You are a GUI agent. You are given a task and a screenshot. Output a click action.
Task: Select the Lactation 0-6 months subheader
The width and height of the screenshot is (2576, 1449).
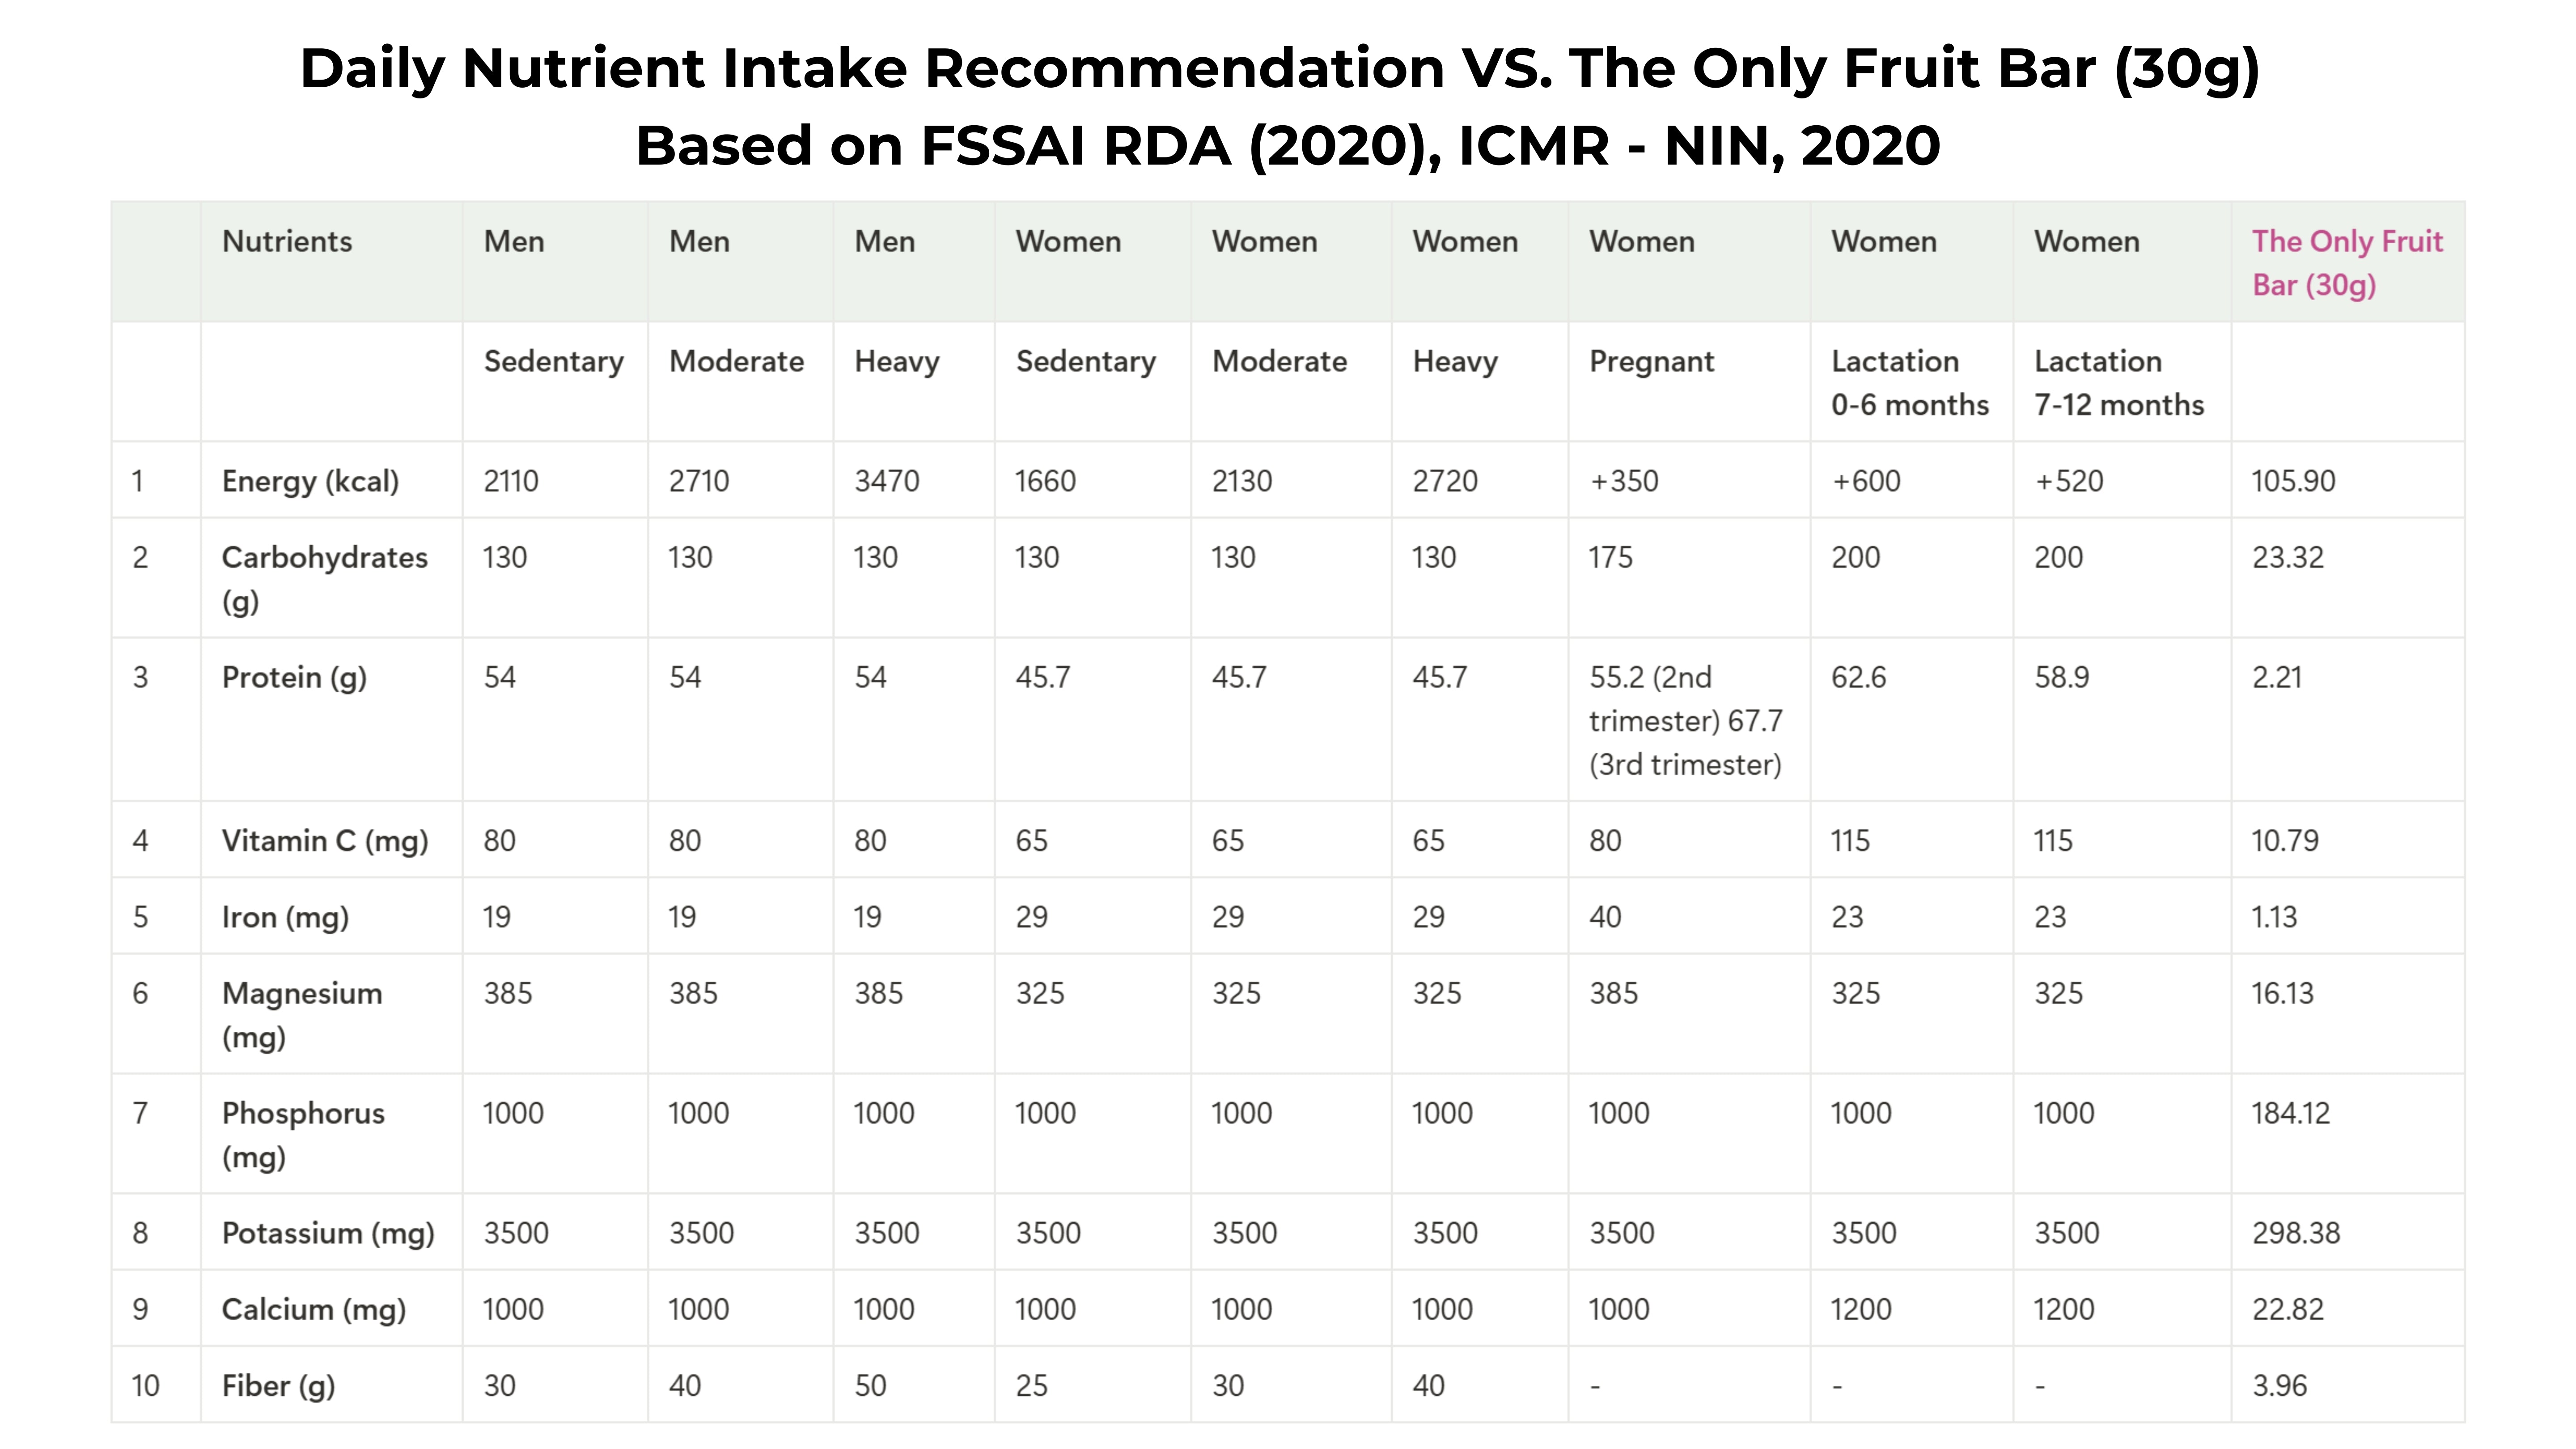(x=1910, y=383)
